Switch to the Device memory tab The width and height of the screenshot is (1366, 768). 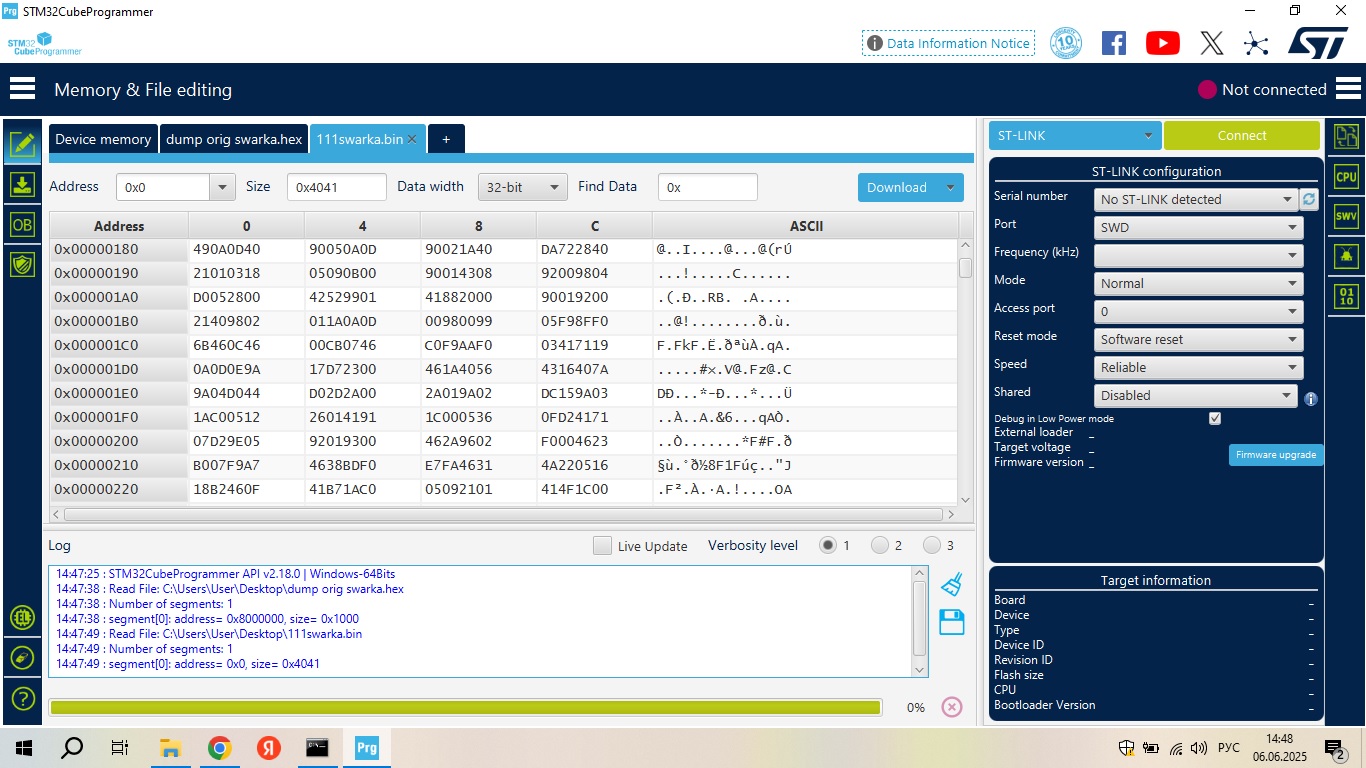pyautogui.click(x=103, y=139)
